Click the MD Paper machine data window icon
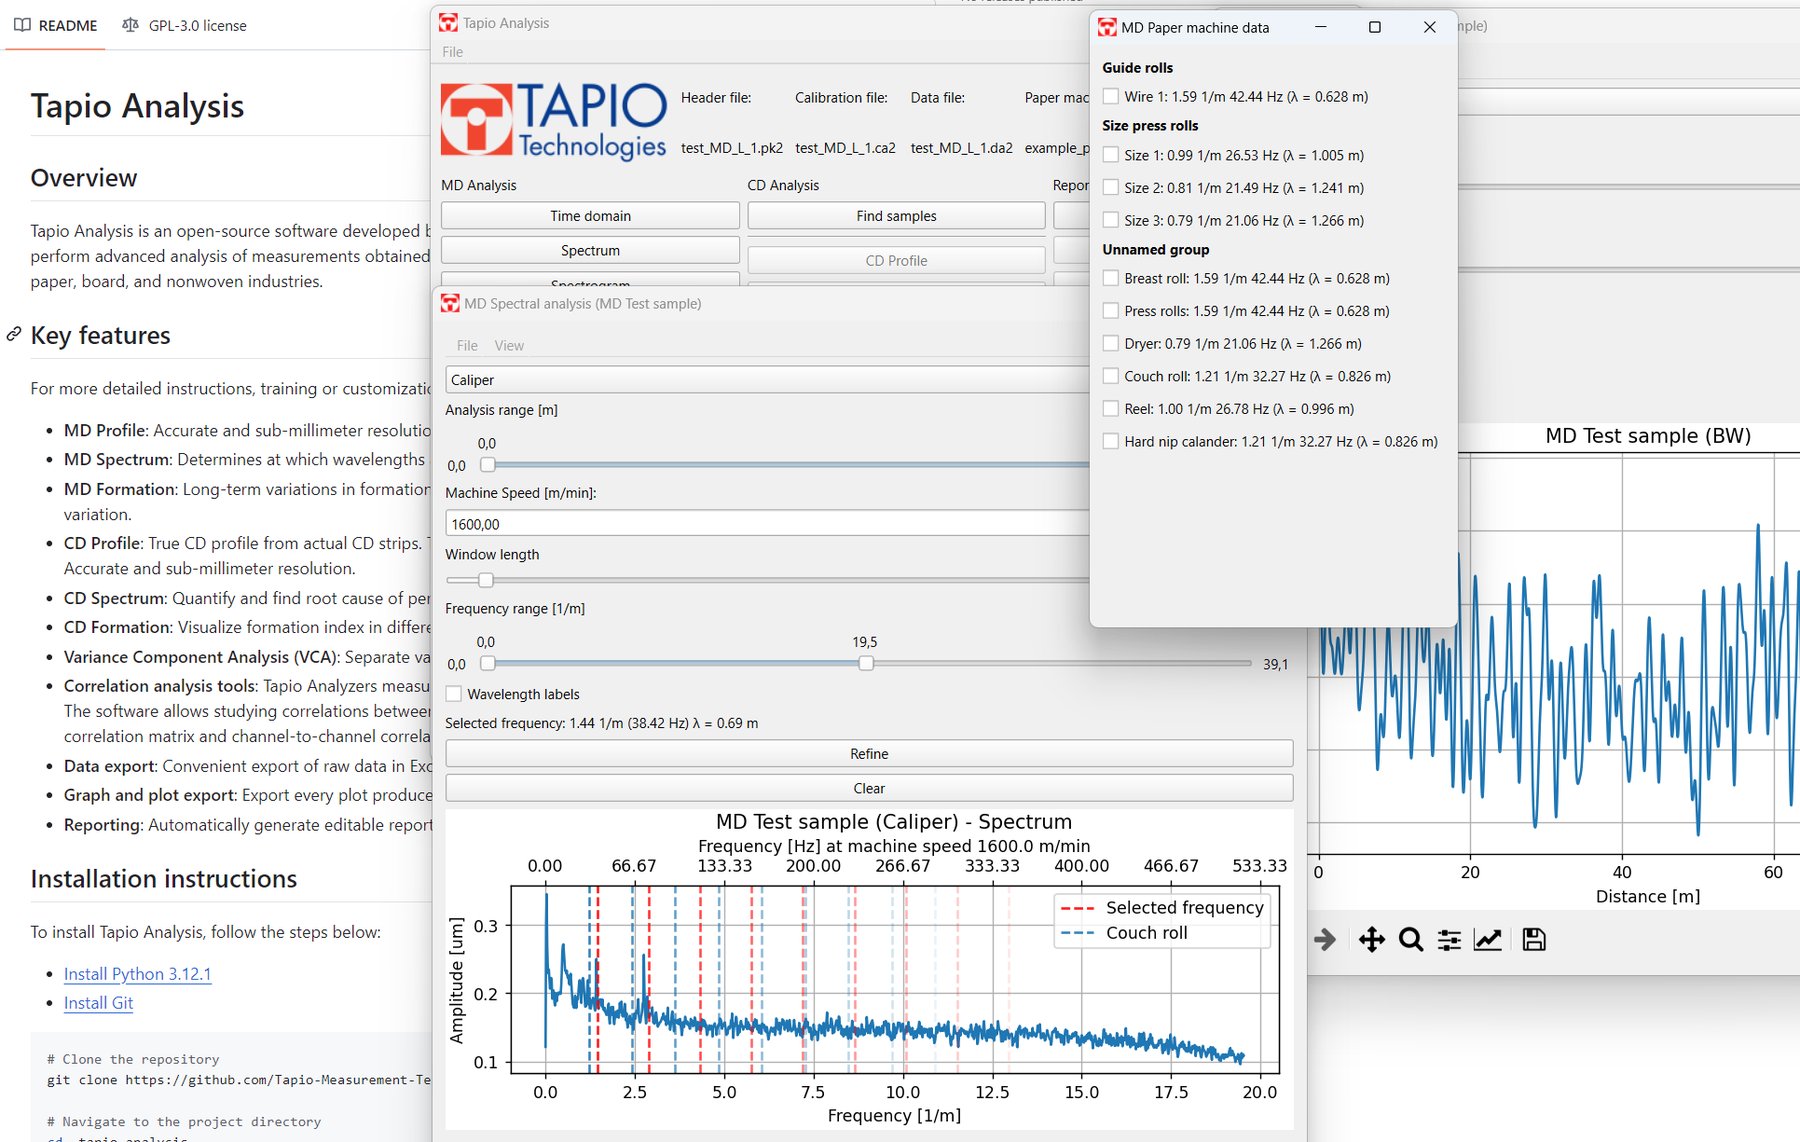 pyautogui.click(x=1107, y=27)
